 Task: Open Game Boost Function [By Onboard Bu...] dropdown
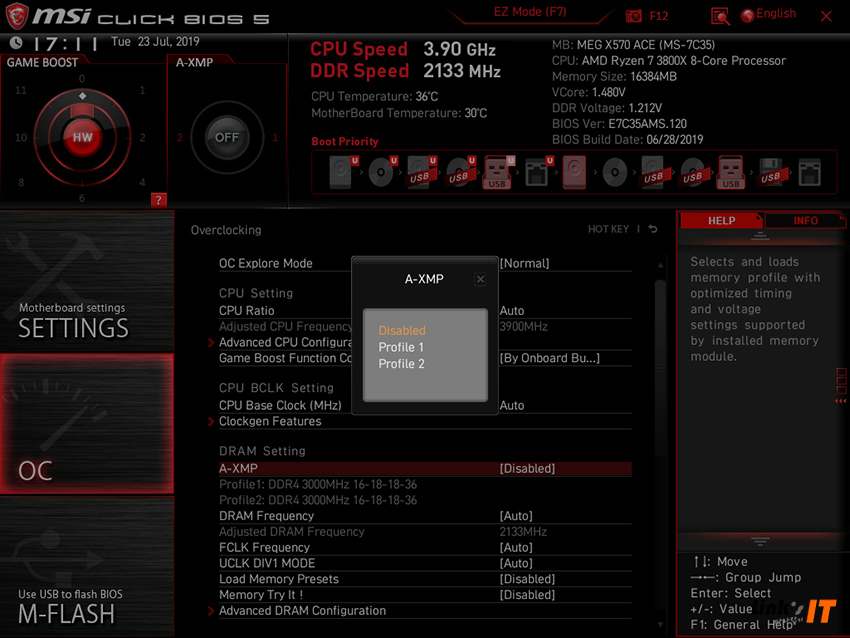click(550, 358)
